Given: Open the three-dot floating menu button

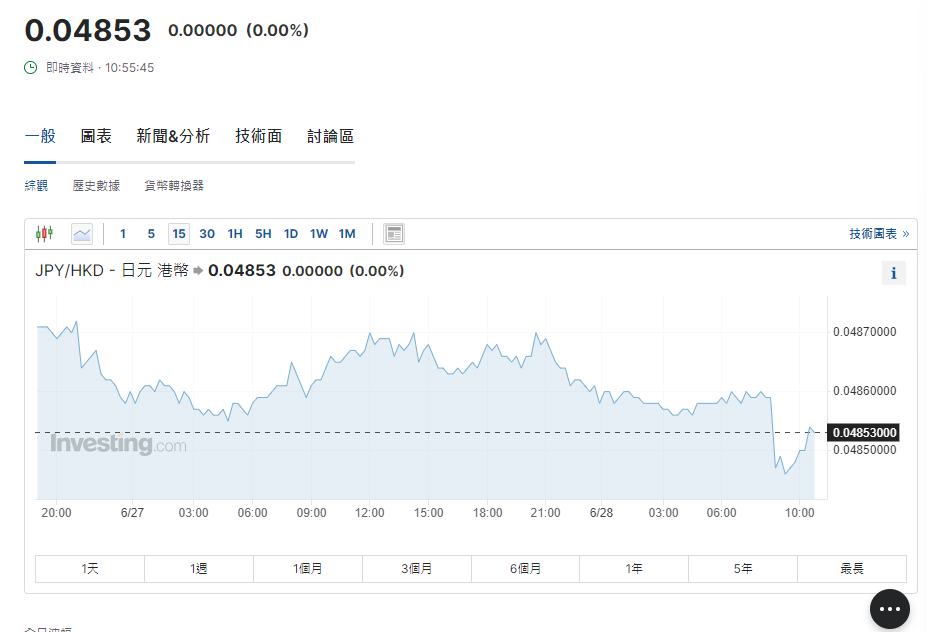Looking at the screenshot, I should click(889, 609).
